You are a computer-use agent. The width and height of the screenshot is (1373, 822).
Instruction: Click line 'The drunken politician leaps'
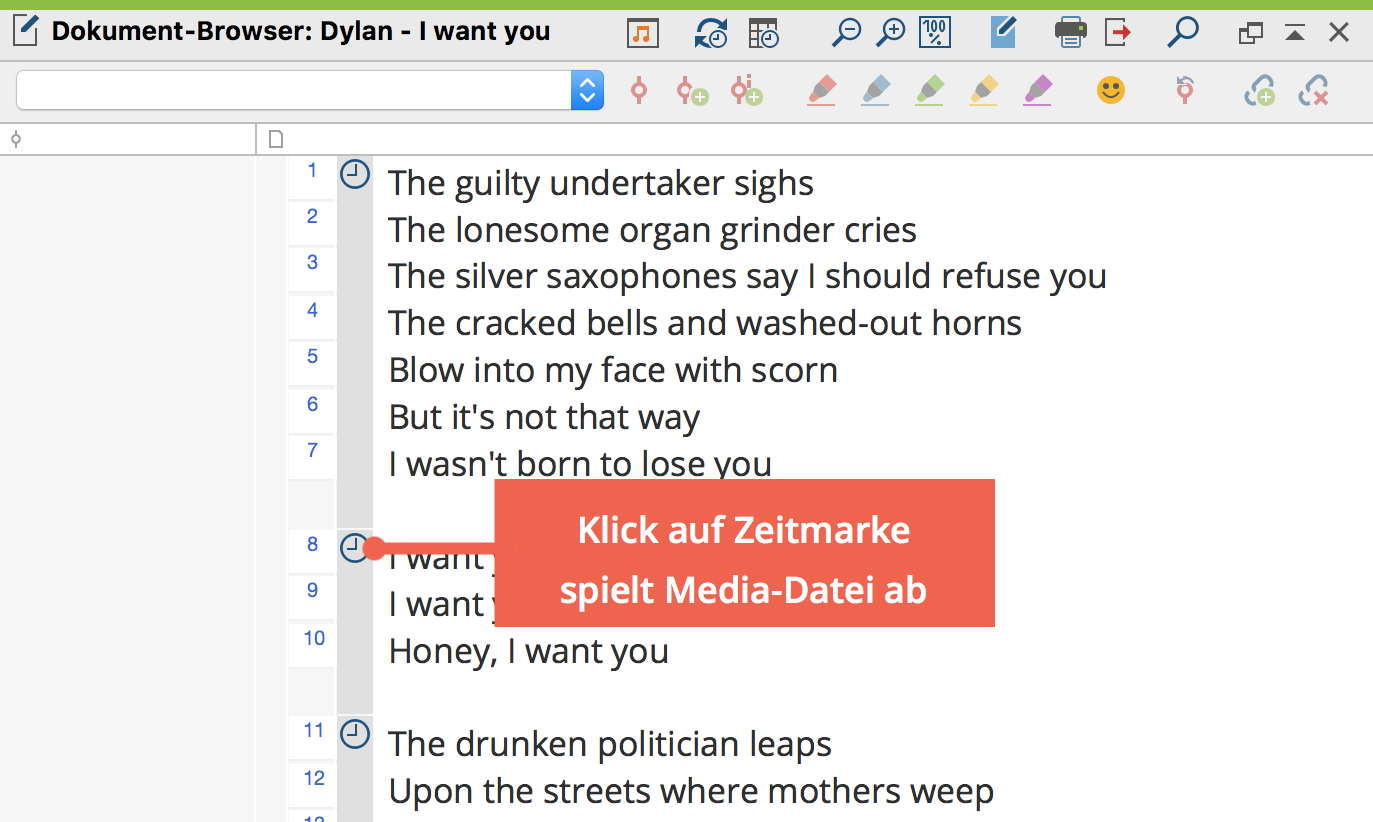click(x=610, y=744)
